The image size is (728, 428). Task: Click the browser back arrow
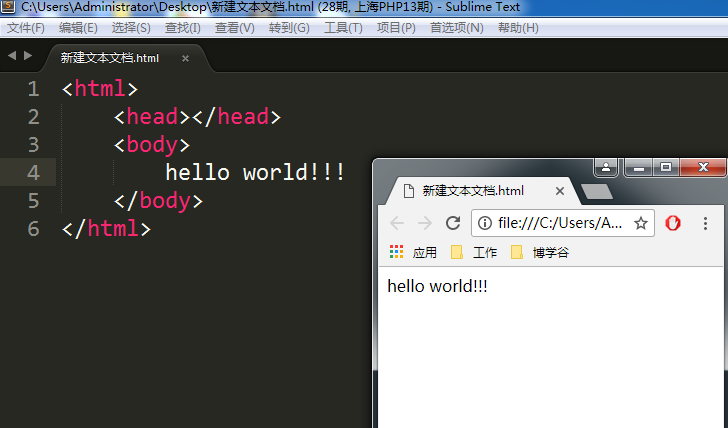click(397, 223)
